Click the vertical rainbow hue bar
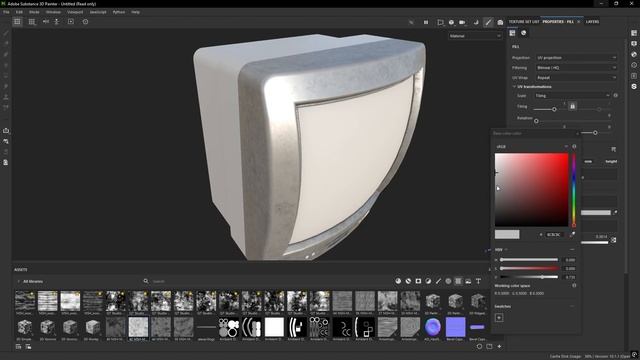The image size is (640, 360). point(573,190)
